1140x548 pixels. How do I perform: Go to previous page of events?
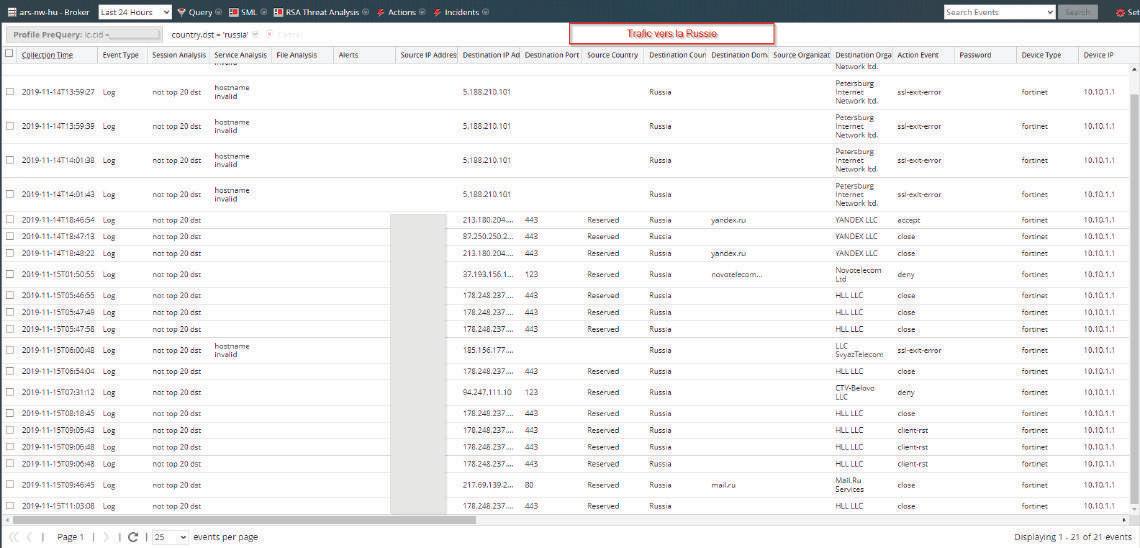pos(30,537)
